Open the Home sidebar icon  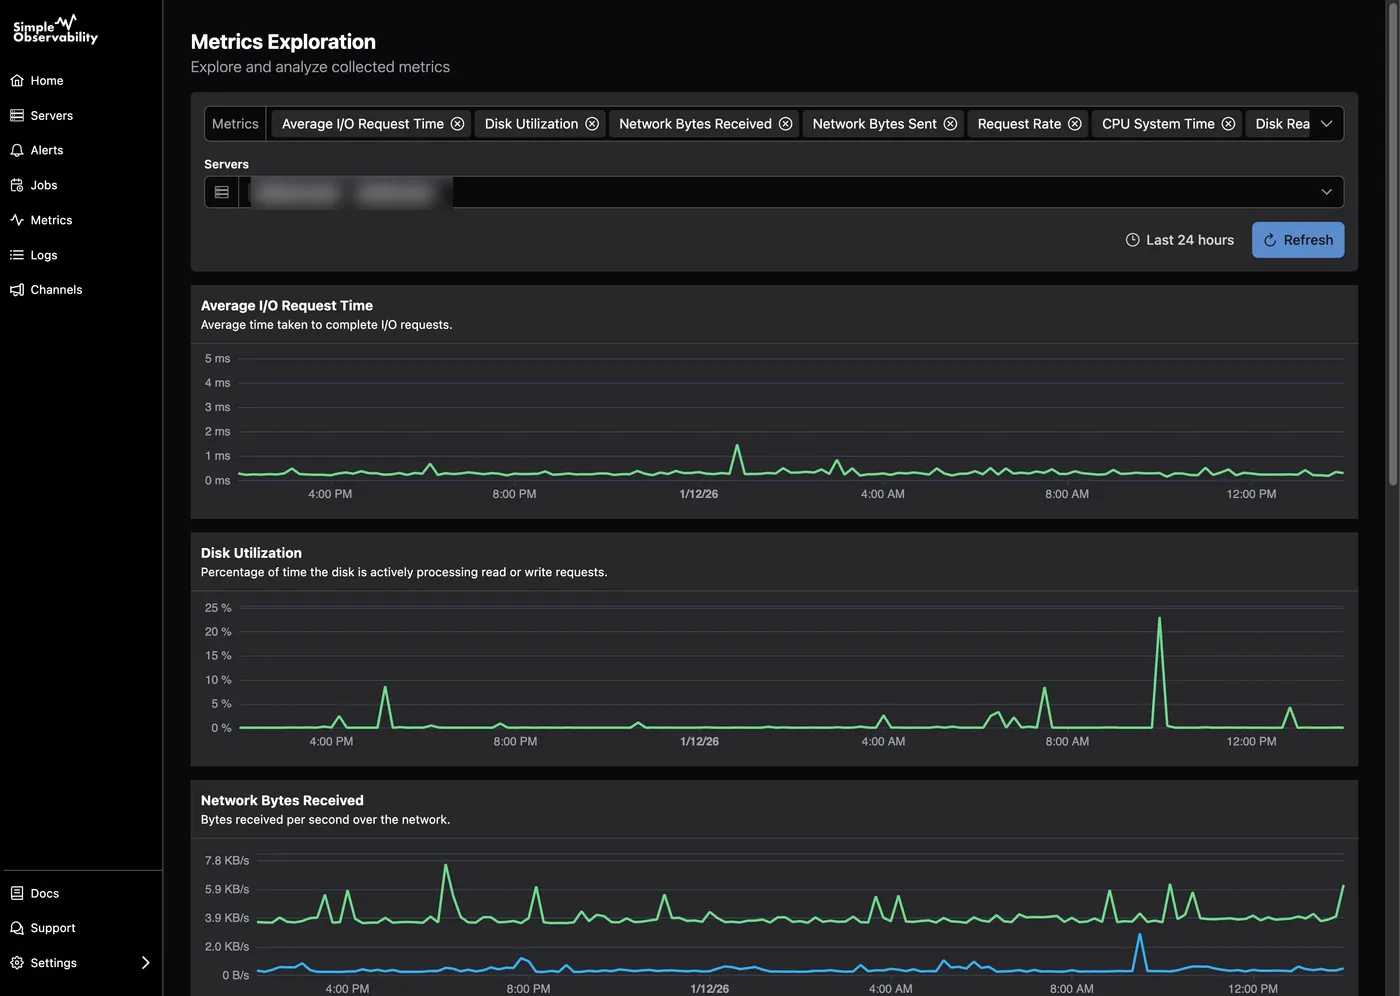click(16, 80)
